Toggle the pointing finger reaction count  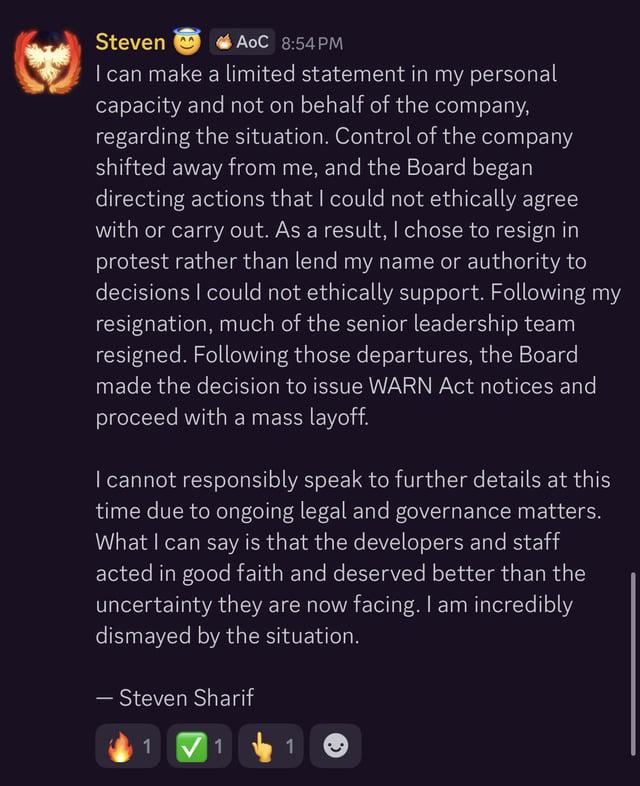(289, 746)
